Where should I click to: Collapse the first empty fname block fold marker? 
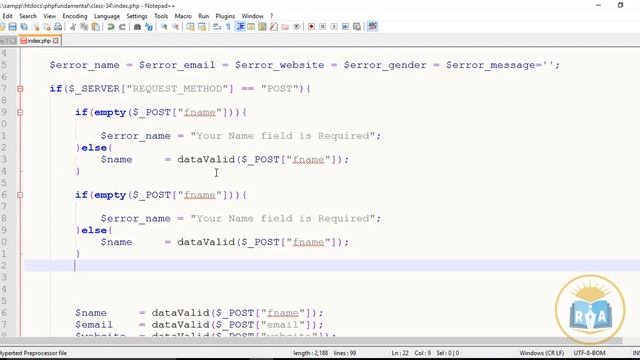(20, 112)
